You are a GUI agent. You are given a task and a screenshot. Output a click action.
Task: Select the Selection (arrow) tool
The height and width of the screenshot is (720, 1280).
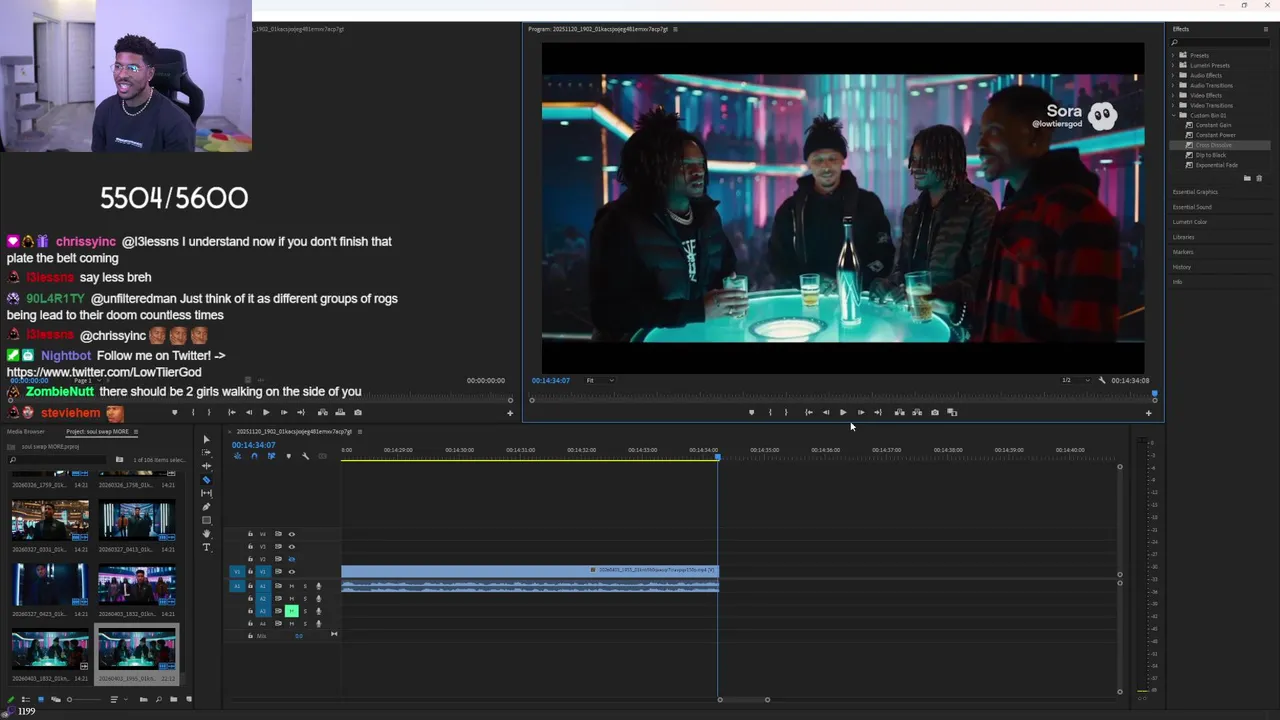pyautogui.click(x=207, y=439)
